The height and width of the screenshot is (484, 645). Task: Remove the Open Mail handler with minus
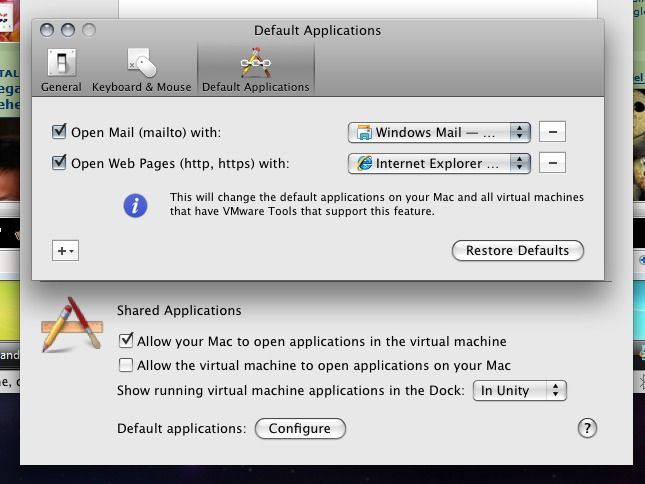(552, 132)
